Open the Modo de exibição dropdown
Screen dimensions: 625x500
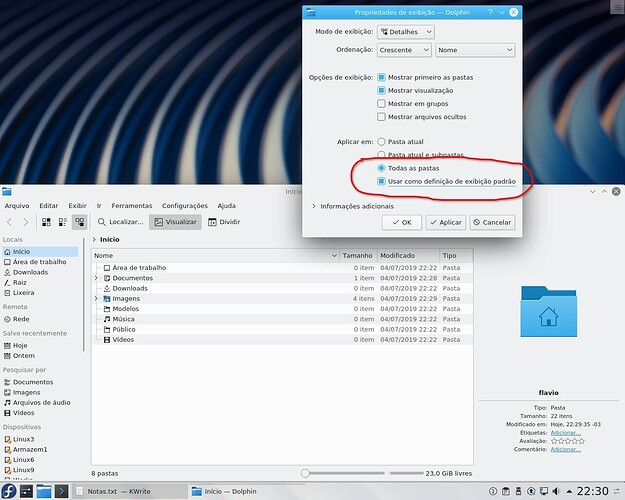coord(404,32)
